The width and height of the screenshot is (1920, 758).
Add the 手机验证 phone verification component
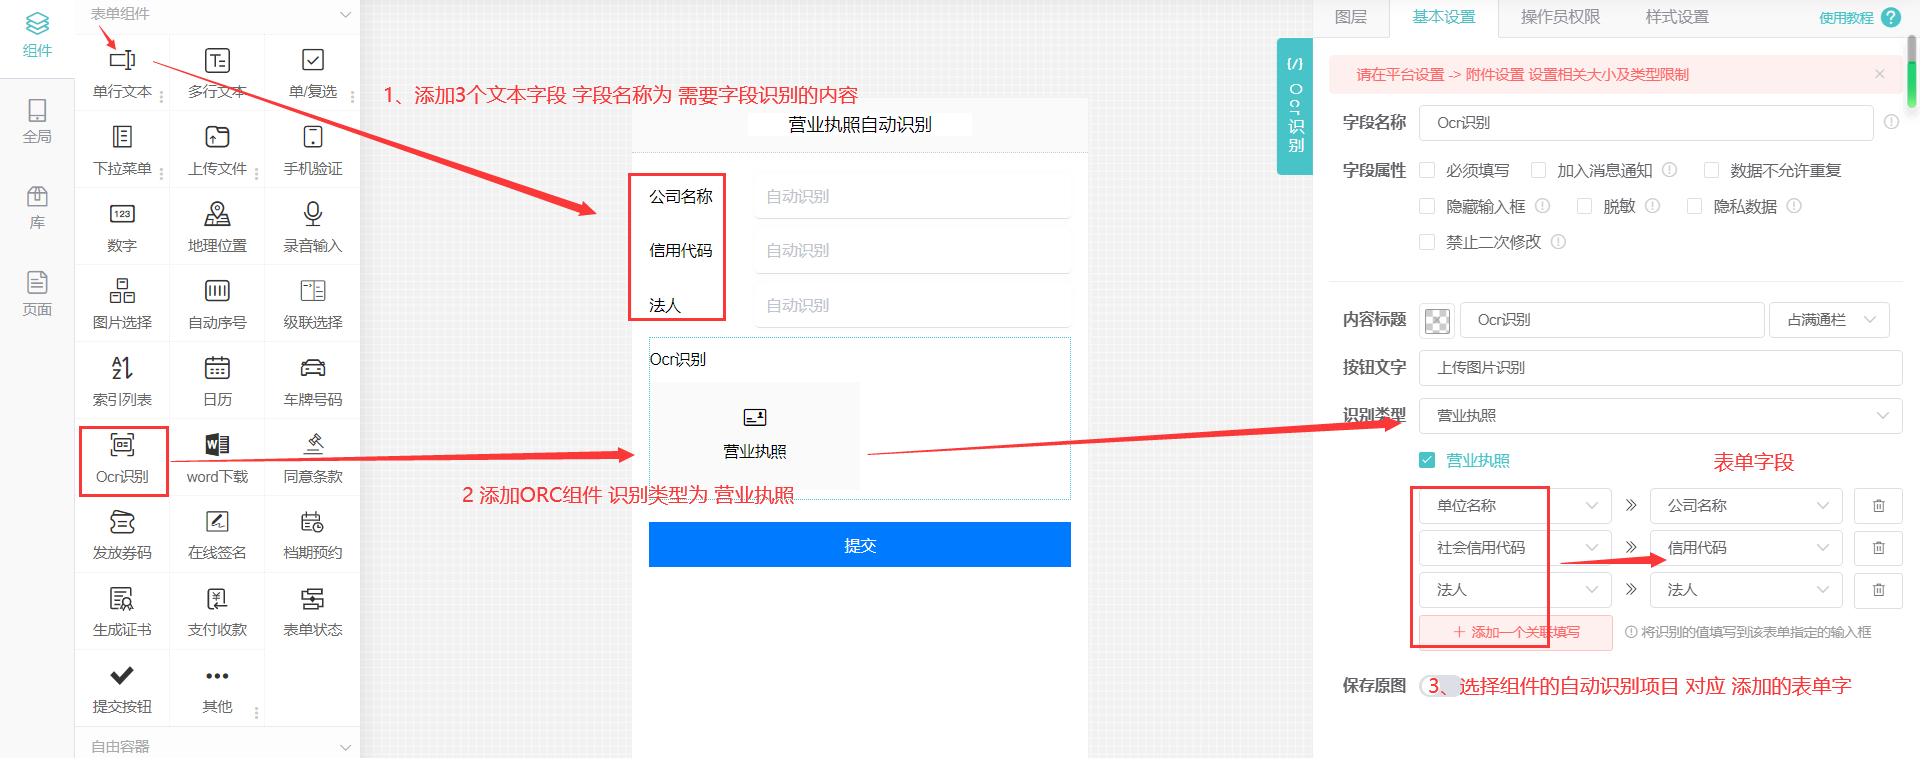[313, 150]
